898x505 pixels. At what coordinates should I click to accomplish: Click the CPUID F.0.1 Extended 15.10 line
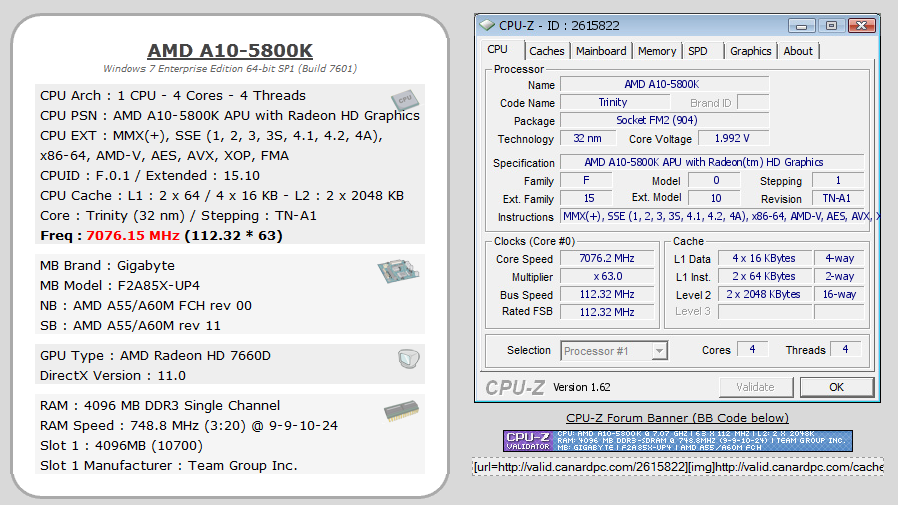coord(150,176)
